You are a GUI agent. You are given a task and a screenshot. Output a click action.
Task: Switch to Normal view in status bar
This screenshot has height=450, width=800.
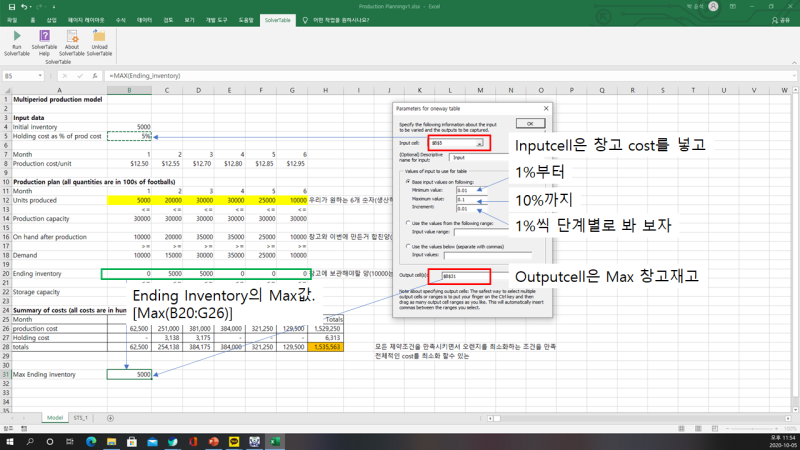[x=681, y=429]
